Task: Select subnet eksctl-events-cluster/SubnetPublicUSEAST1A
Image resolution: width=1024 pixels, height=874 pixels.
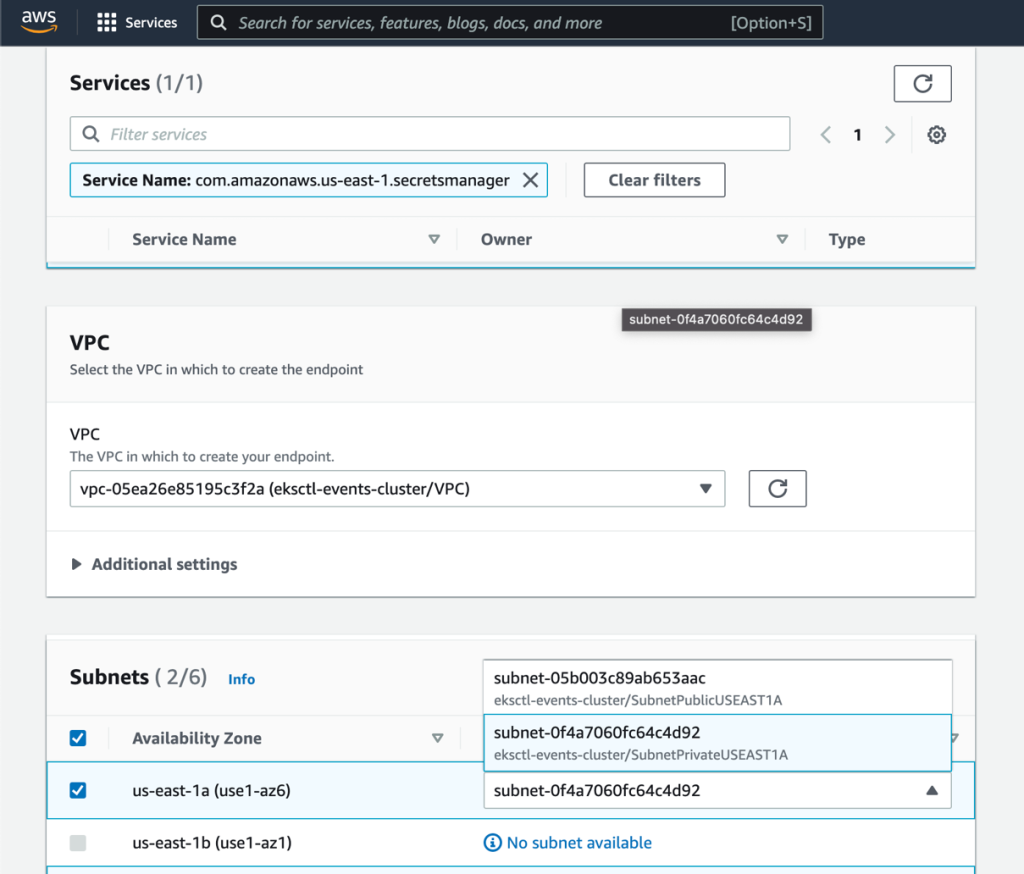Action: (x=717, y=688)
